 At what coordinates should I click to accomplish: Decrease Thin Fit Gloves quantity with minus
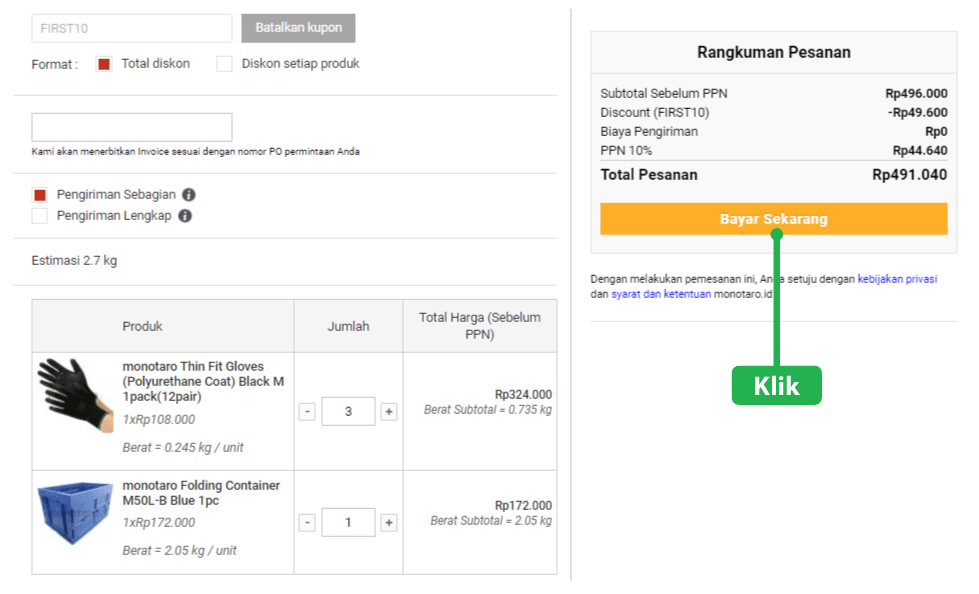pos(307,411)
